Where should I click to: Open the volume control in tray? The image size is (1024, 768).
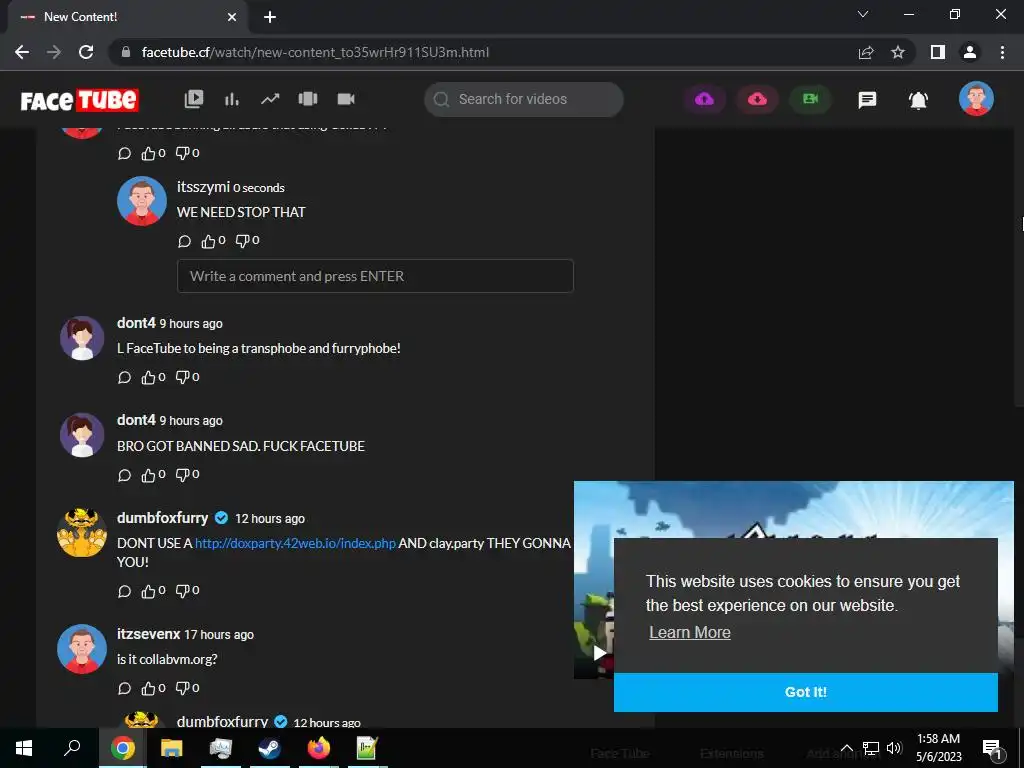[x=895, y=748]
